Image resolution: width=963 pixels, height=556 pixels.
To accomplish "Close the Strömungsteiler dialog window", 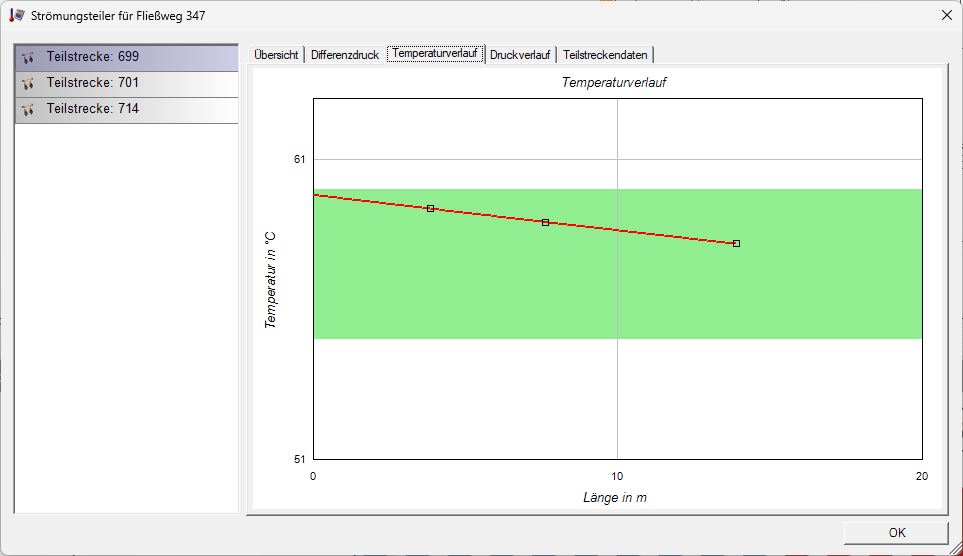I will (946, 15).
